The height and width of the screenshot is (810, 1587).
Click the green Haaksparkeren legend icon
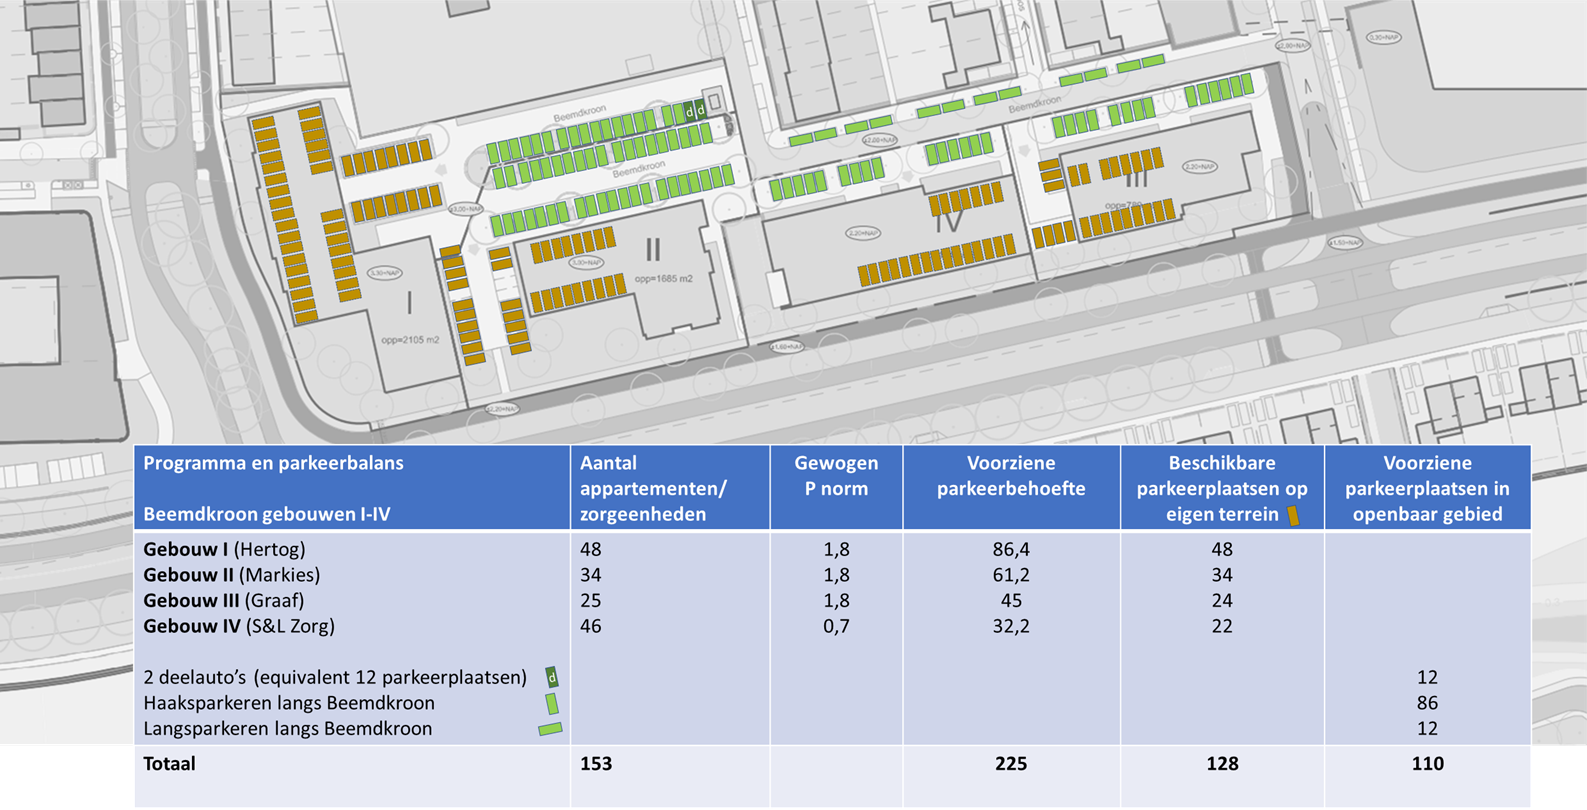(552, 703)
